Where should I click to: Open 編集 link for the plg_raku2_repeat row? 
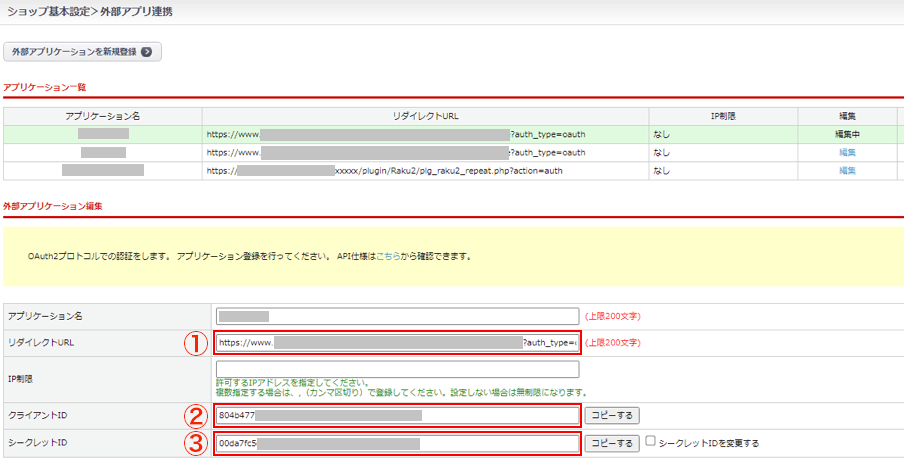[847, 171]
